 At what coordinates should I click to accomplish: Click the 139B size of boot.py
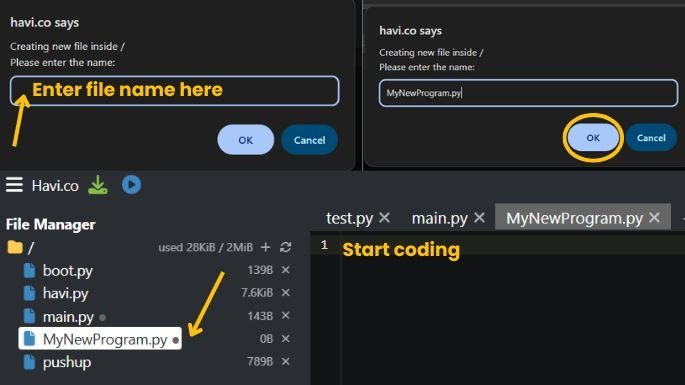click(260, 270)
